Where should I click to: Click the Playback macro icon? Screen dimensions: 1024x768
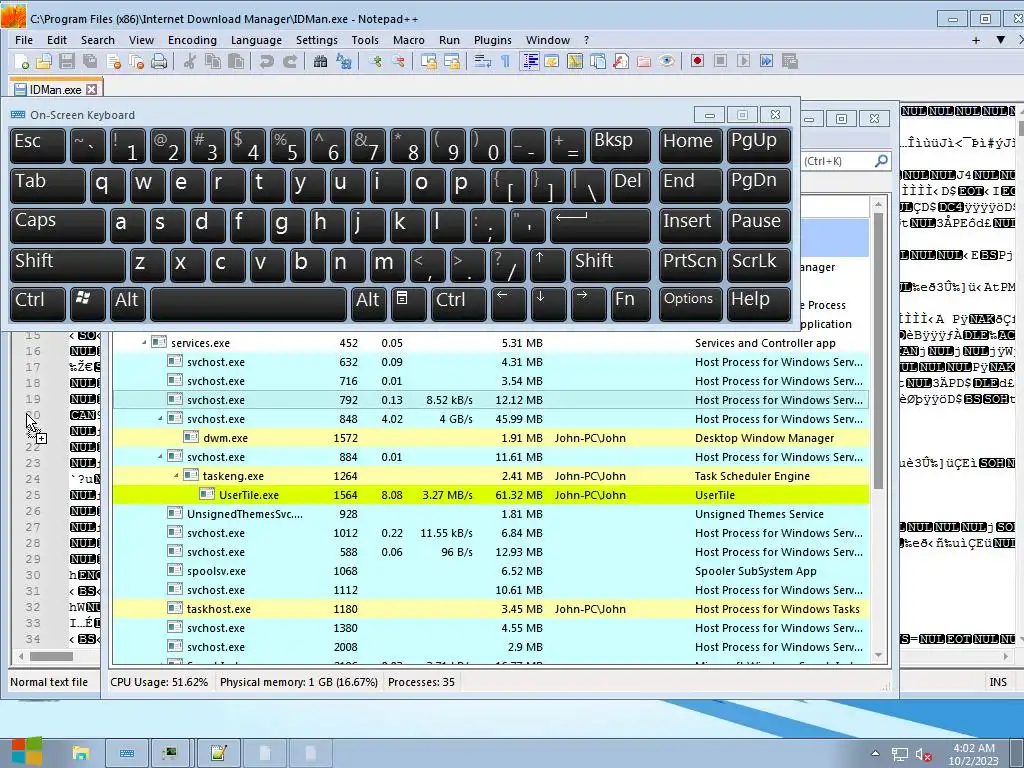click(x=743, y=61)
